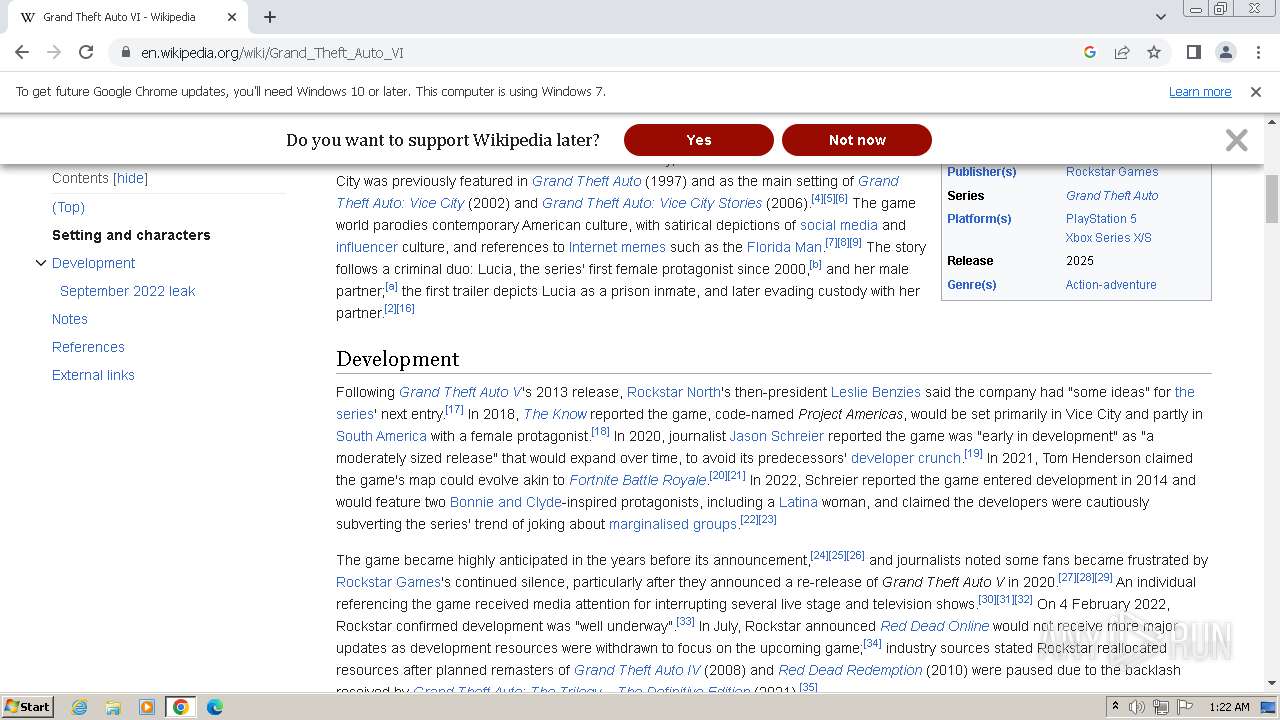Open volume speaker tray icon

(x=1137, y=707)
